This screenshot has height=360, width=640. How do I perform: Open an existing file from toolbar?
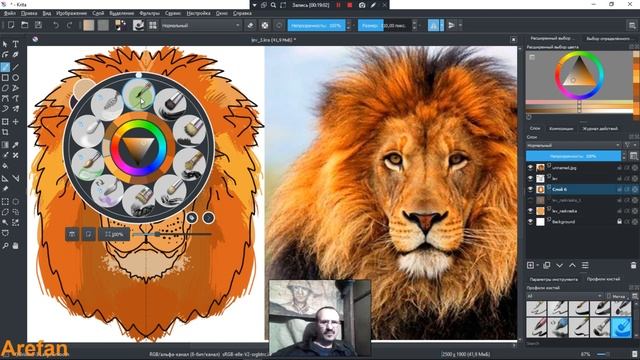coord(24,25)
